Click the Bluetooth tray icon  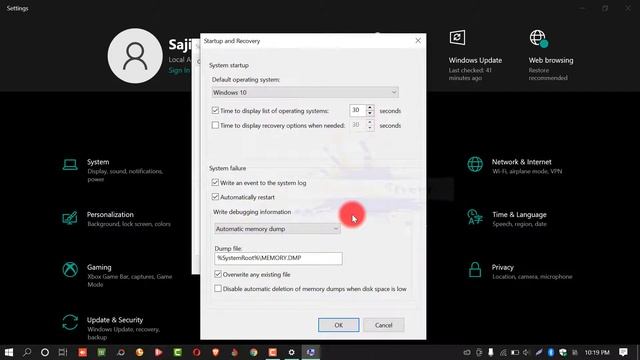(x=551, y=352)
